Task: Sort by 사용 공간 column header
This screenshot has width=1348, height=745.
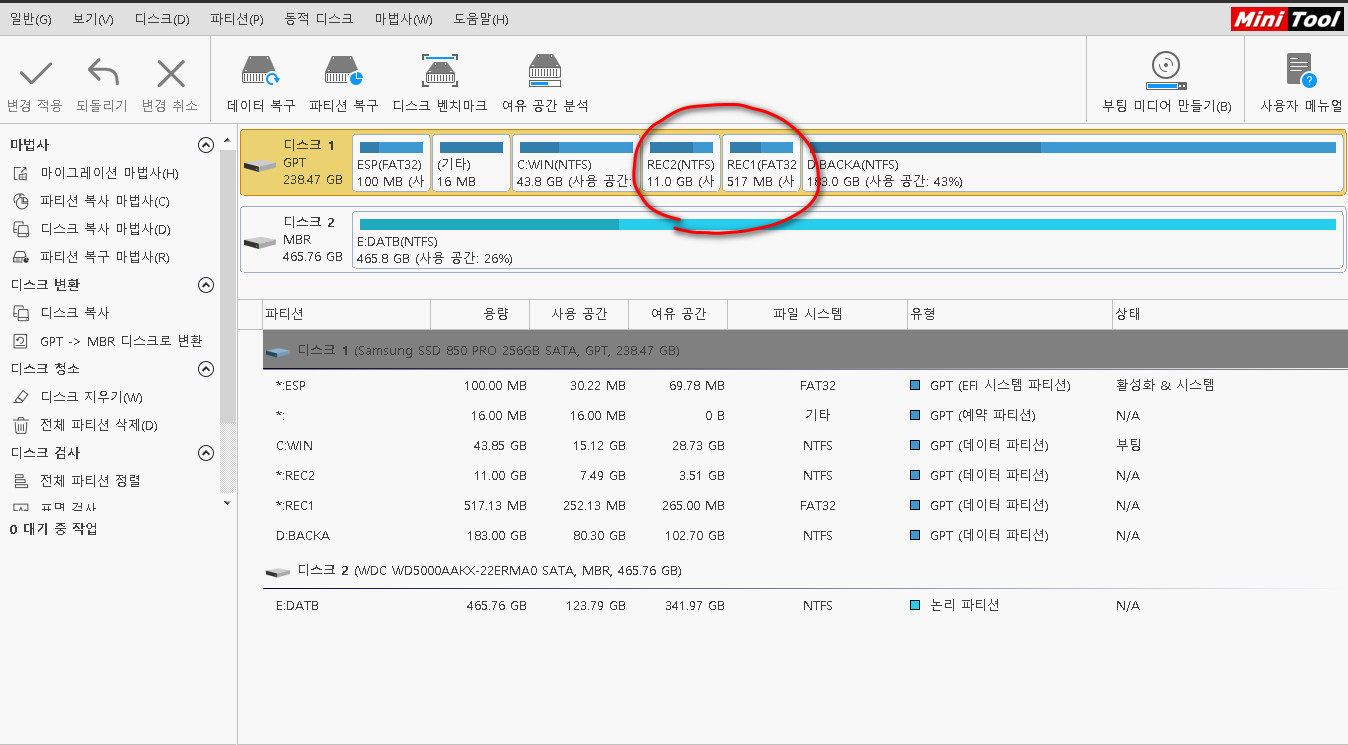Action: click(579, 314)
